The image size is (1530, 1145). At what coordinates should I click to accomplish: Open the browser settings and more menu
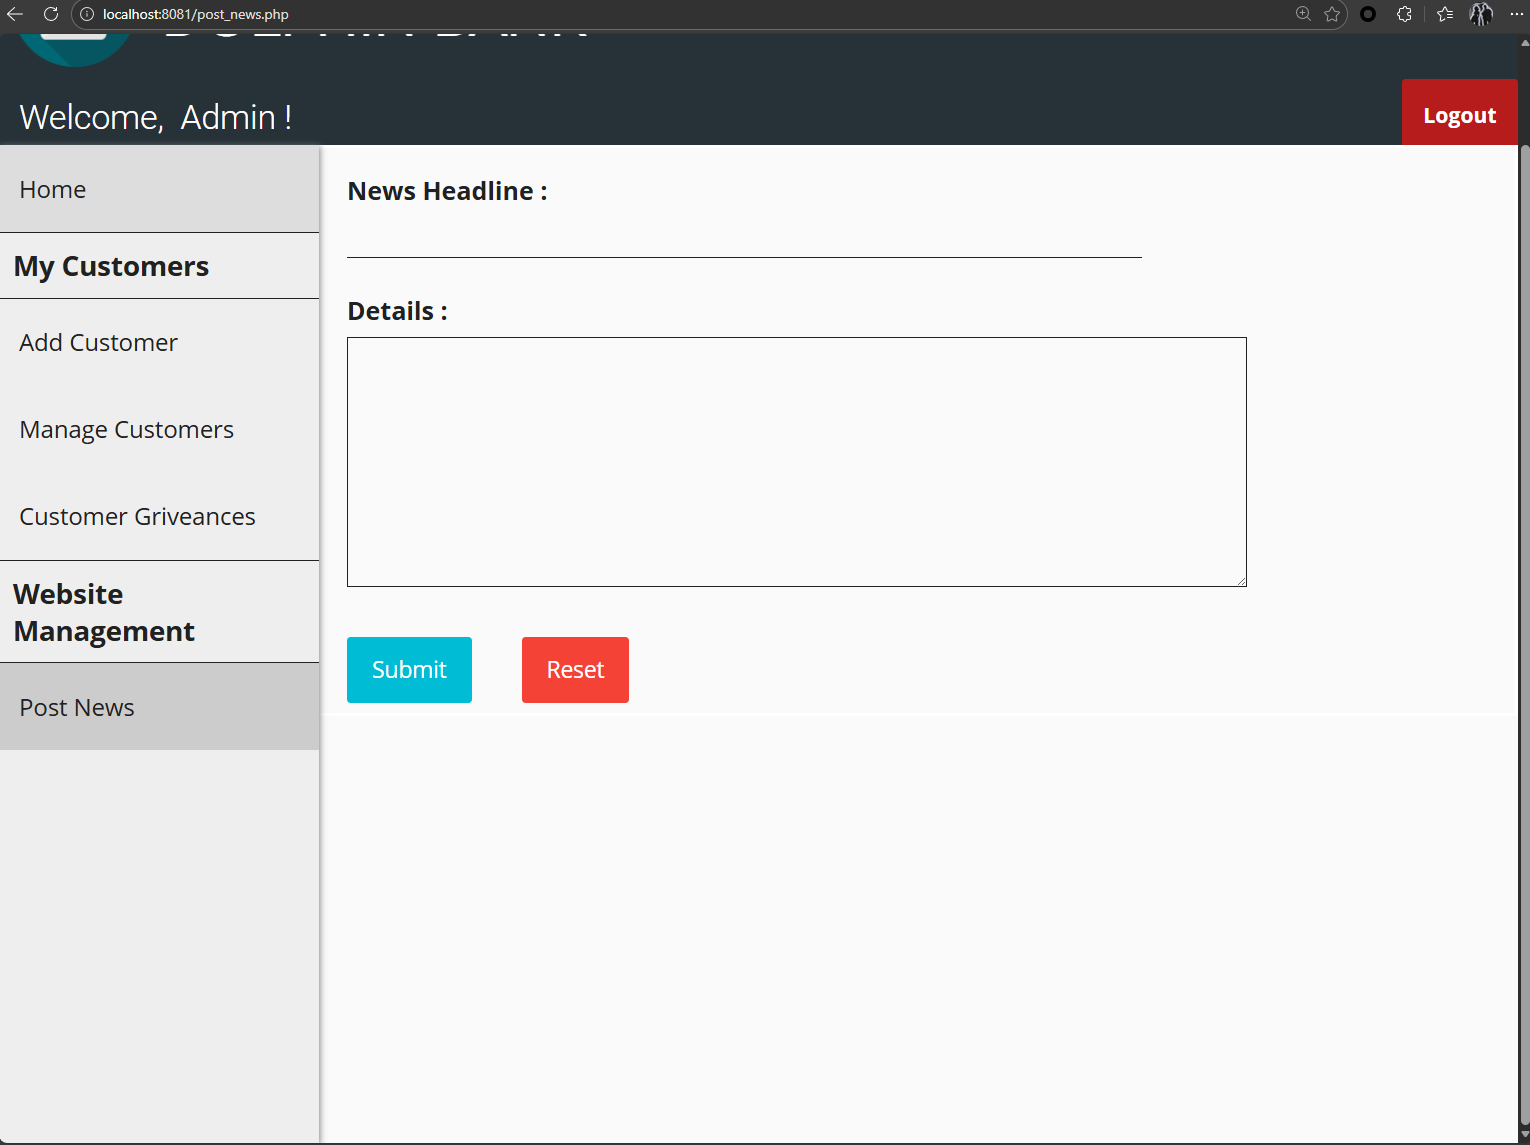(1516, 14)
